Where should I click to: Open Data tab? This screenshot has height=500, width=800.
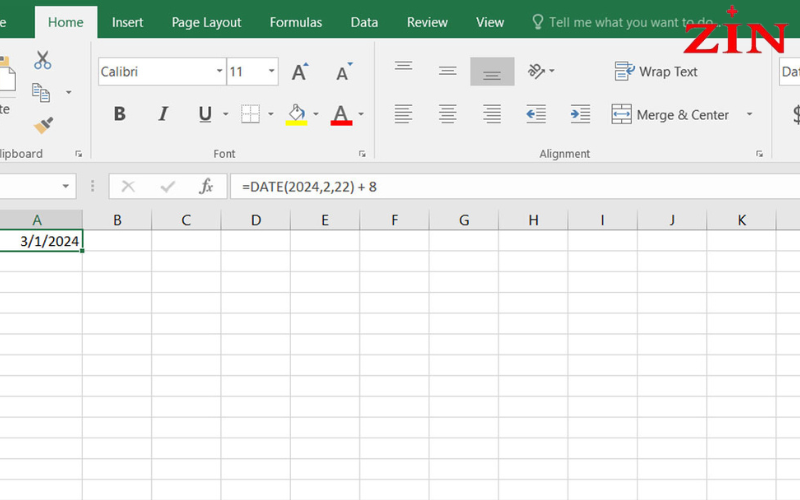click(364, 22)
